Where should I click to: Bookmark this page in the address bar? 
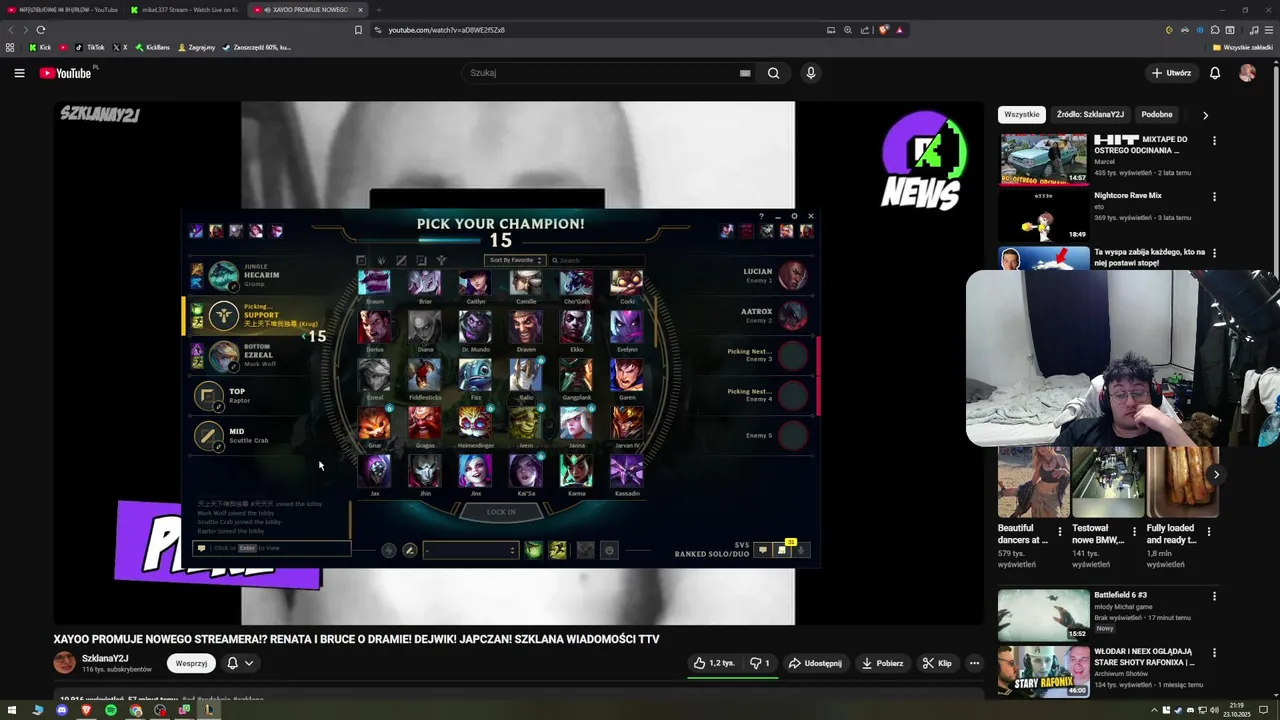point(358,30)
